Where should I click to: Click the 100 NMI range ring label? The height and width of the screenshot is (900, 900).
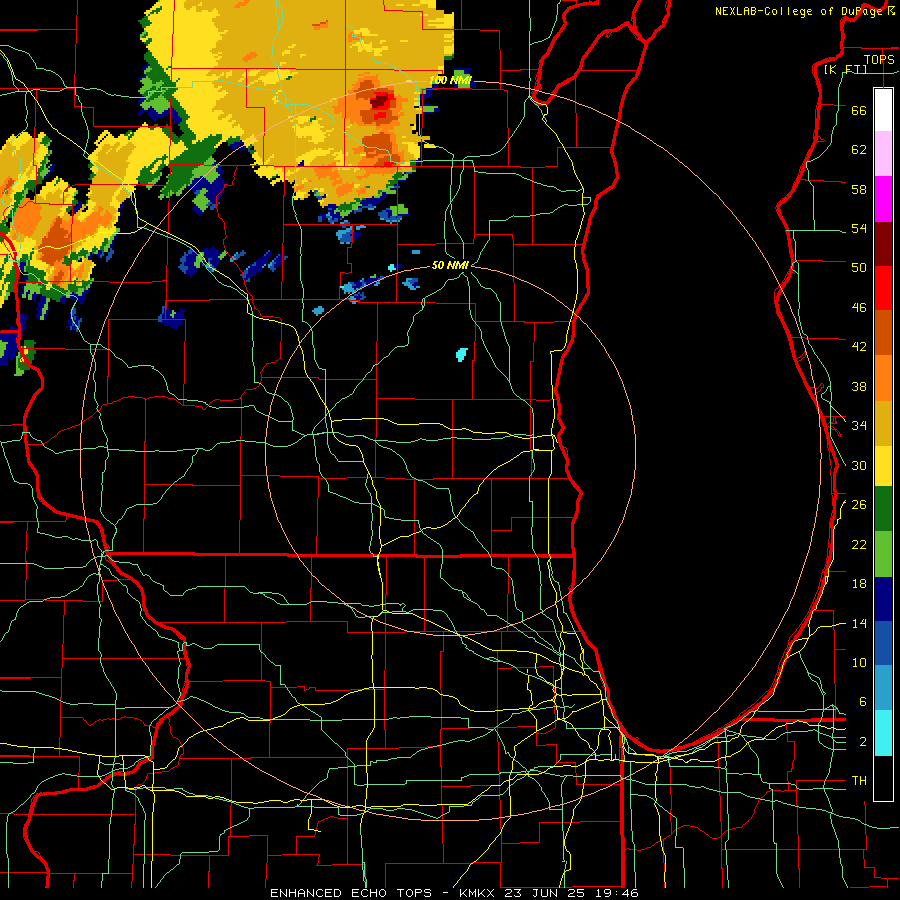(450, 80)
